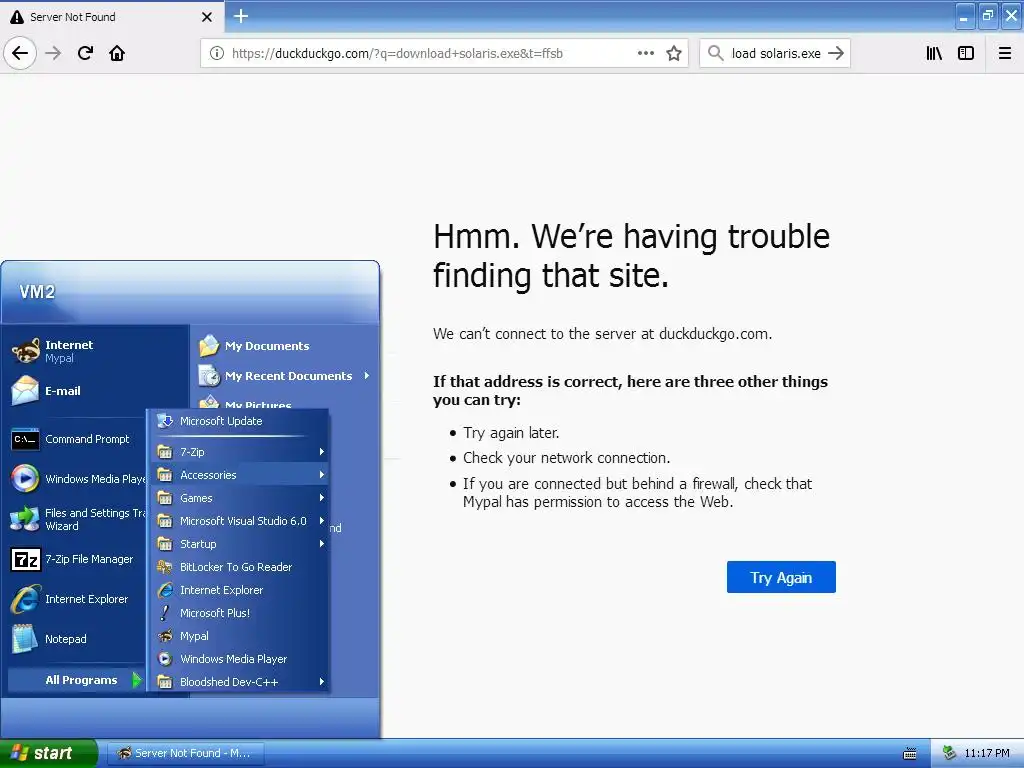Click All Programs in Start menu

(x=76, y=680)
